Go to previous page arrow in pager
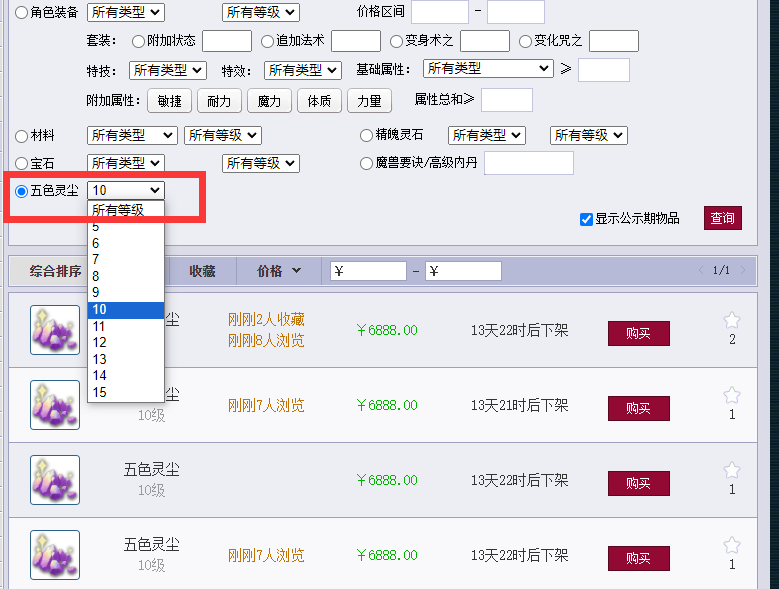This screenshot has width=779, height=589. click(x=702, y=271)
